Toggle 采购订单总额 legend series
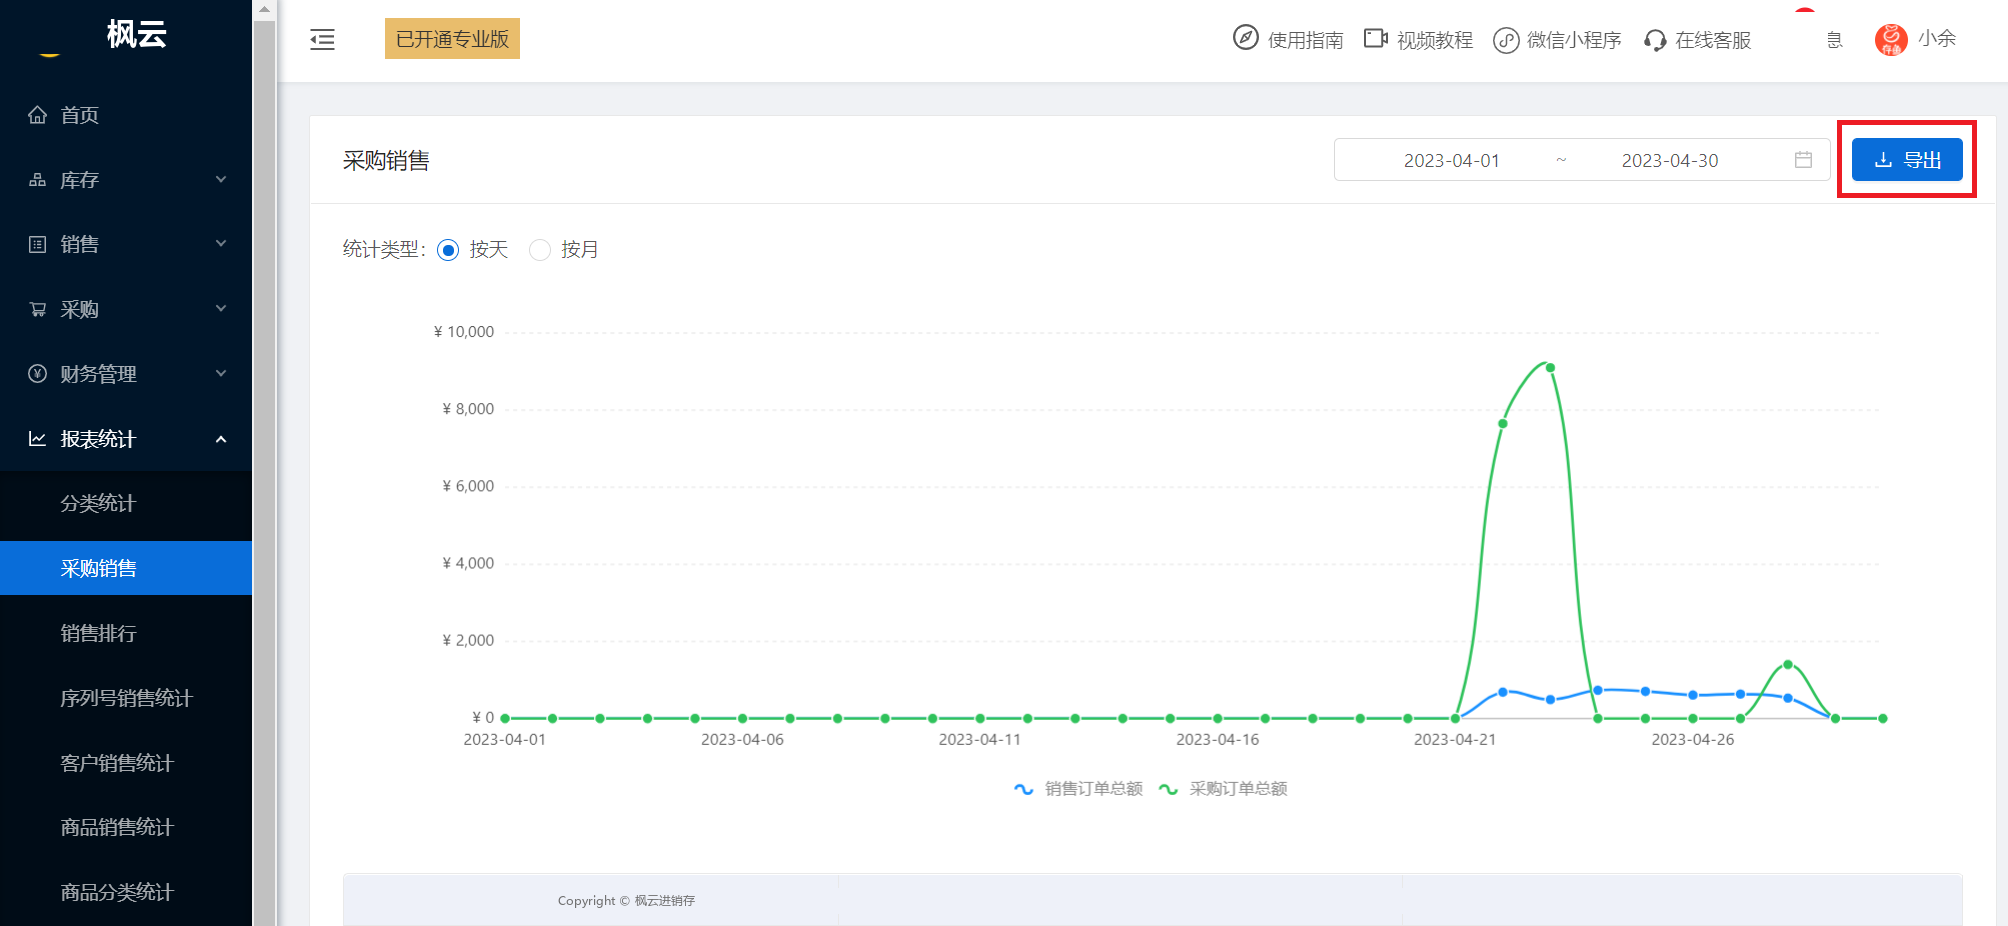The height and width of the screenshot is (926, 2008). click(x=1222, y=789)
